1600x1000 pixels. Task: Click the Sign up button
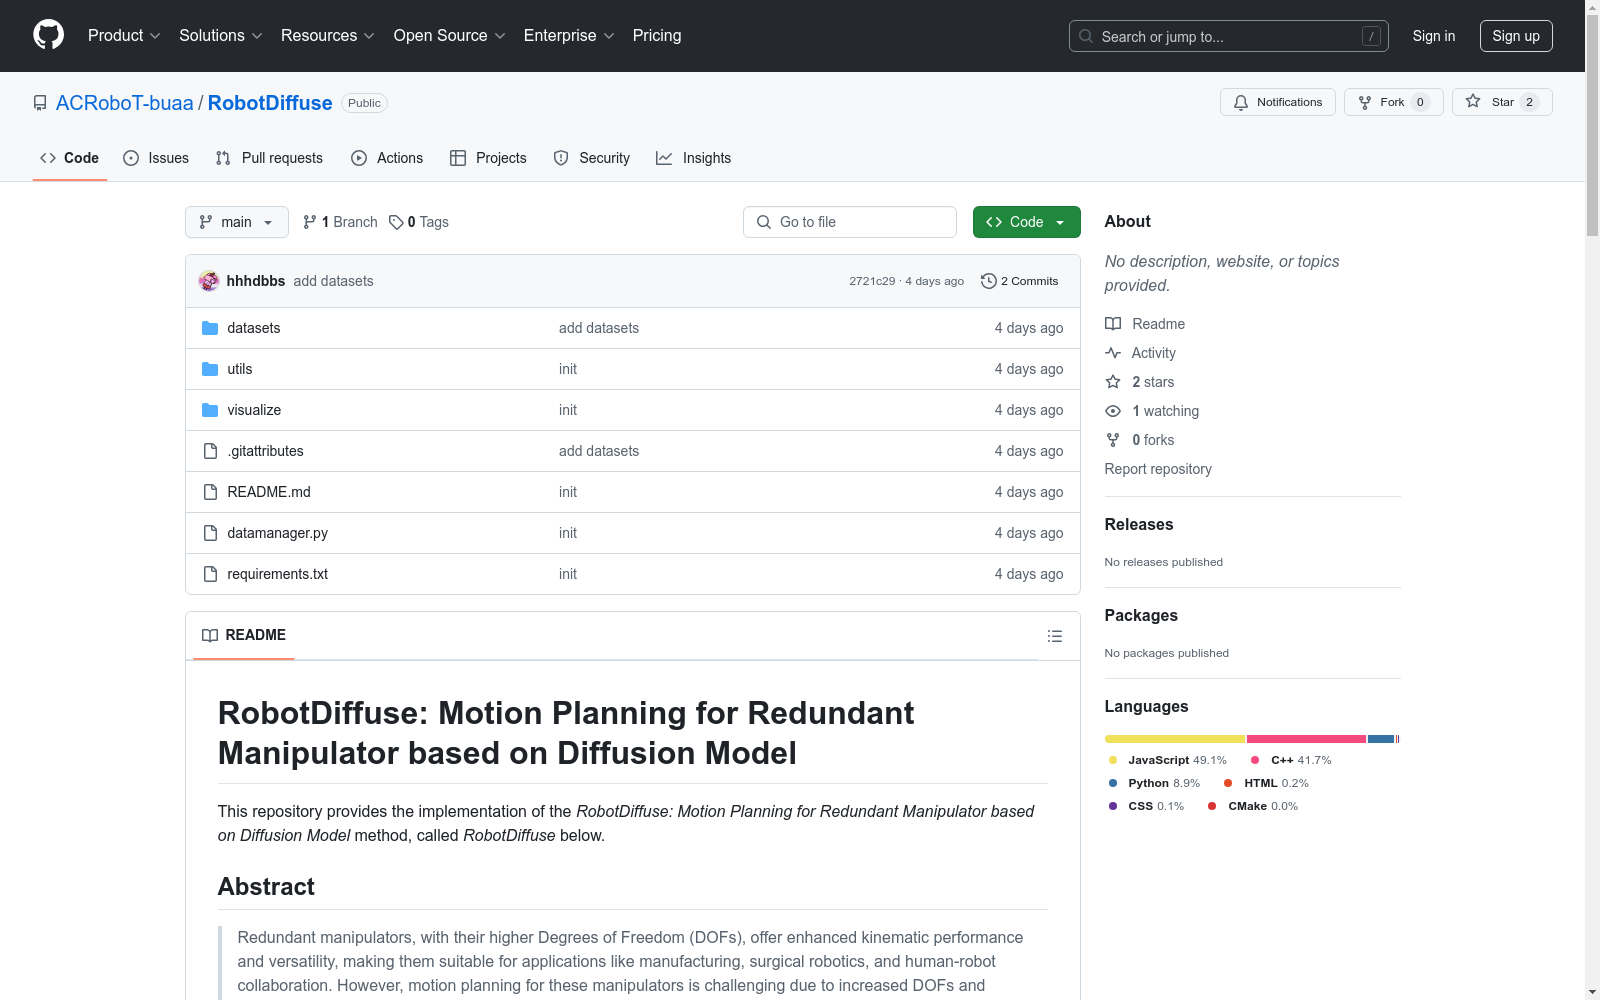(1516, 36)
